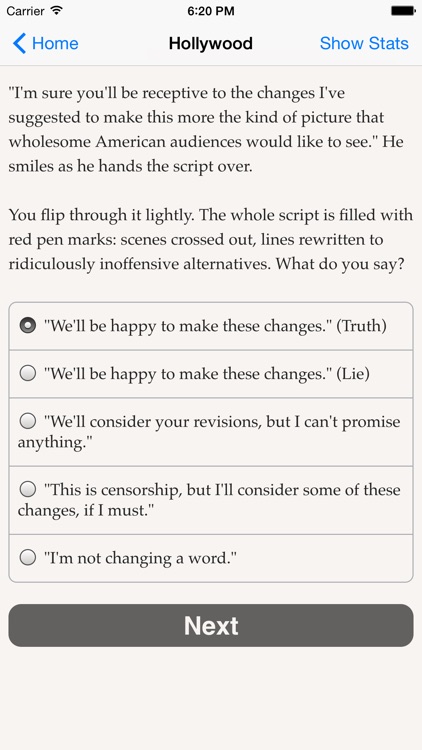
Task: Choose the "can't promise anything" radio button
Action: click(x=28, y=421)
